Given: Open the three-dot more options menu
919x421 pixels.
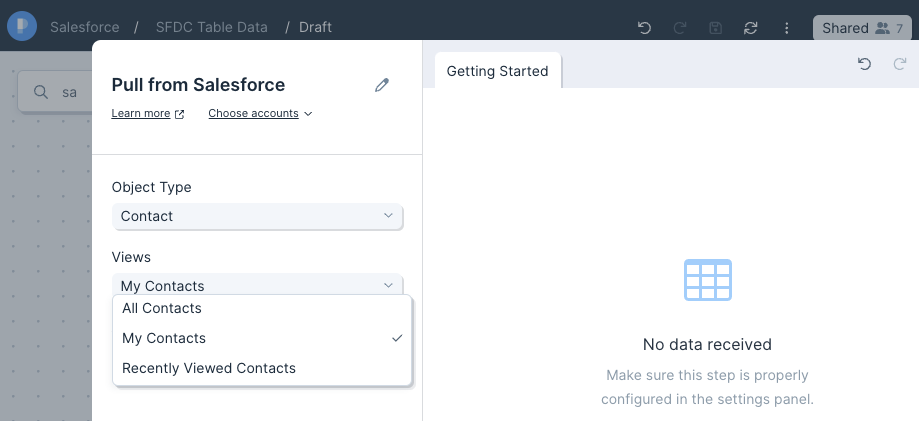Looking at the screenshot, I should [x=787, y=28].
